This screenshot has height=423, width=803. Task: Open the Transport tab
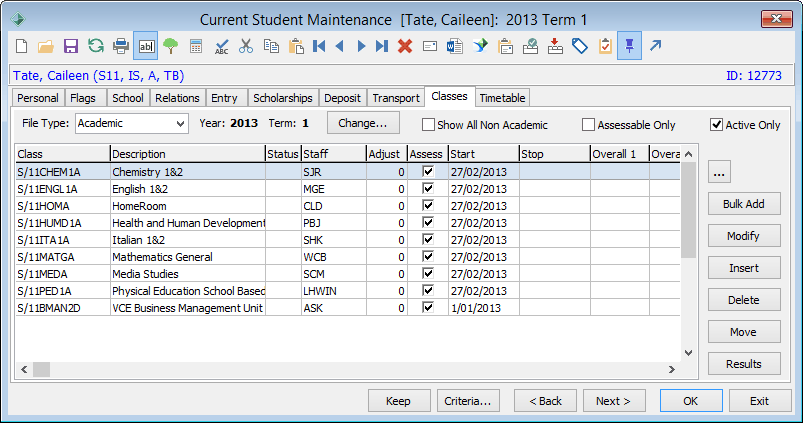tap(396, 98)
